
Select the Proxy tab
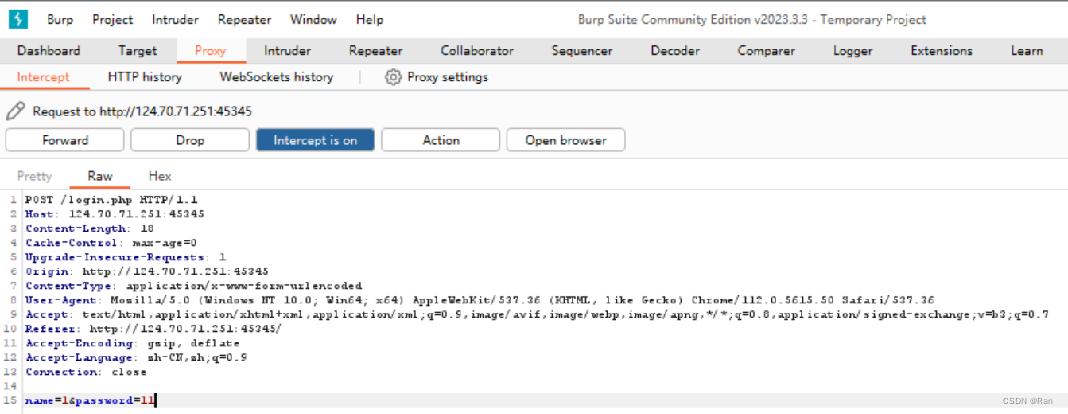210,51
